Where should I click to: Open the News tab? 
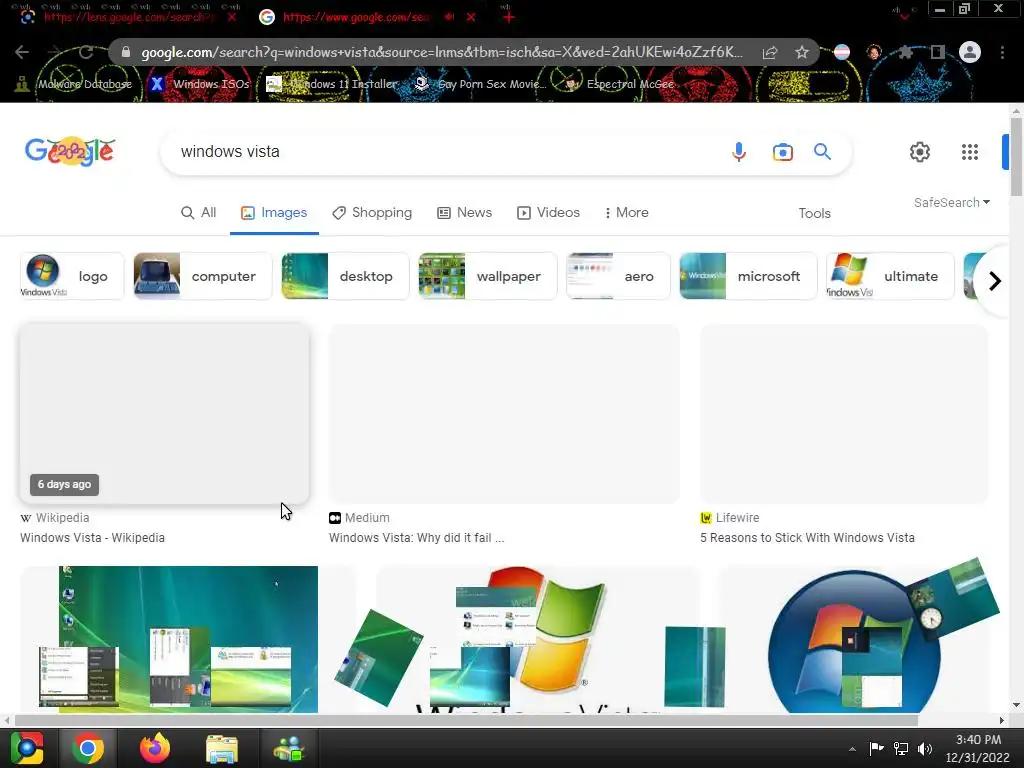464,213
